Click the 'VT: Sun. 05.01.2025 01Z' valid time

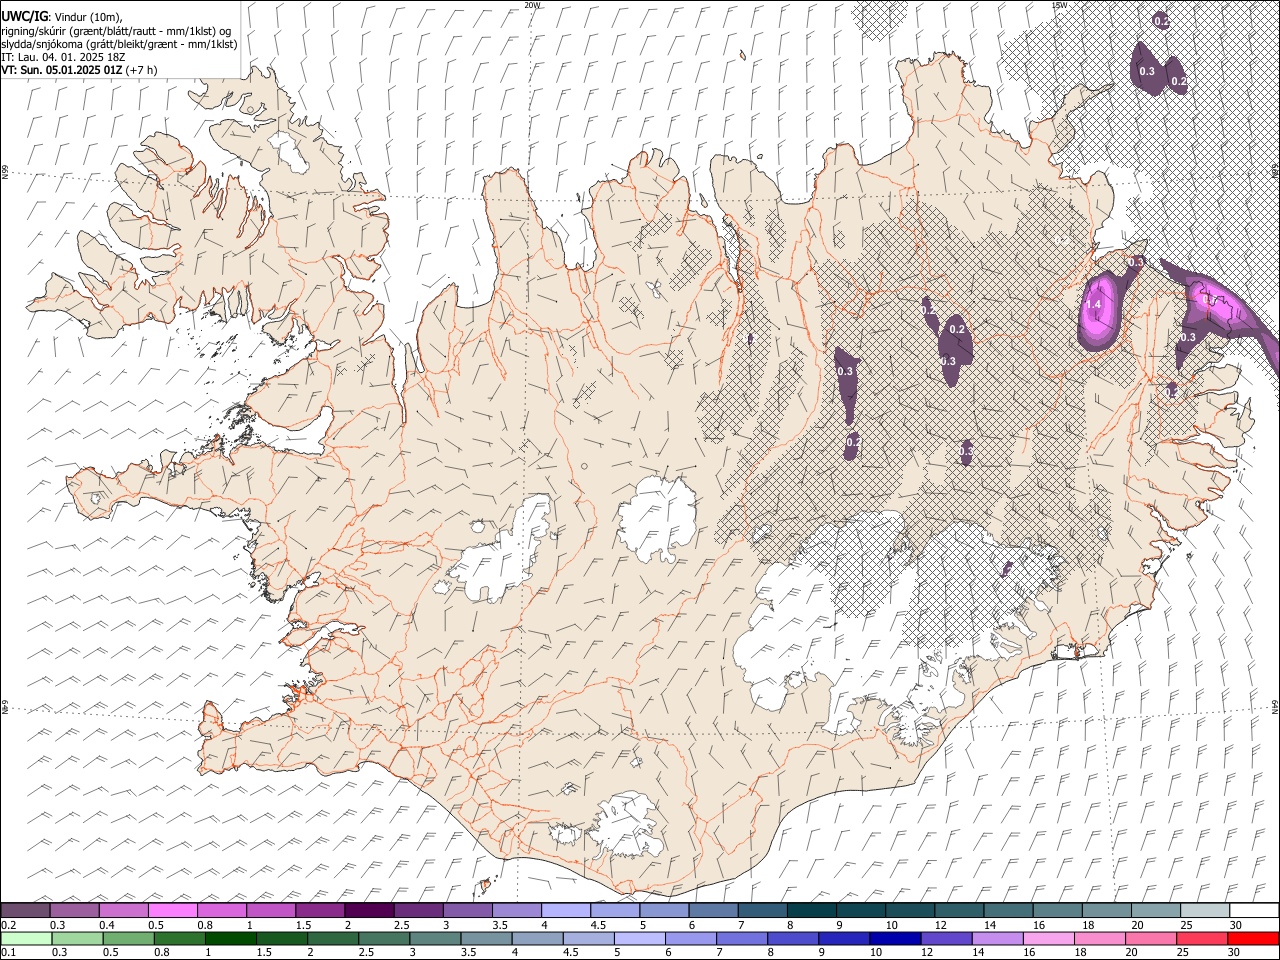coord(62,70)
